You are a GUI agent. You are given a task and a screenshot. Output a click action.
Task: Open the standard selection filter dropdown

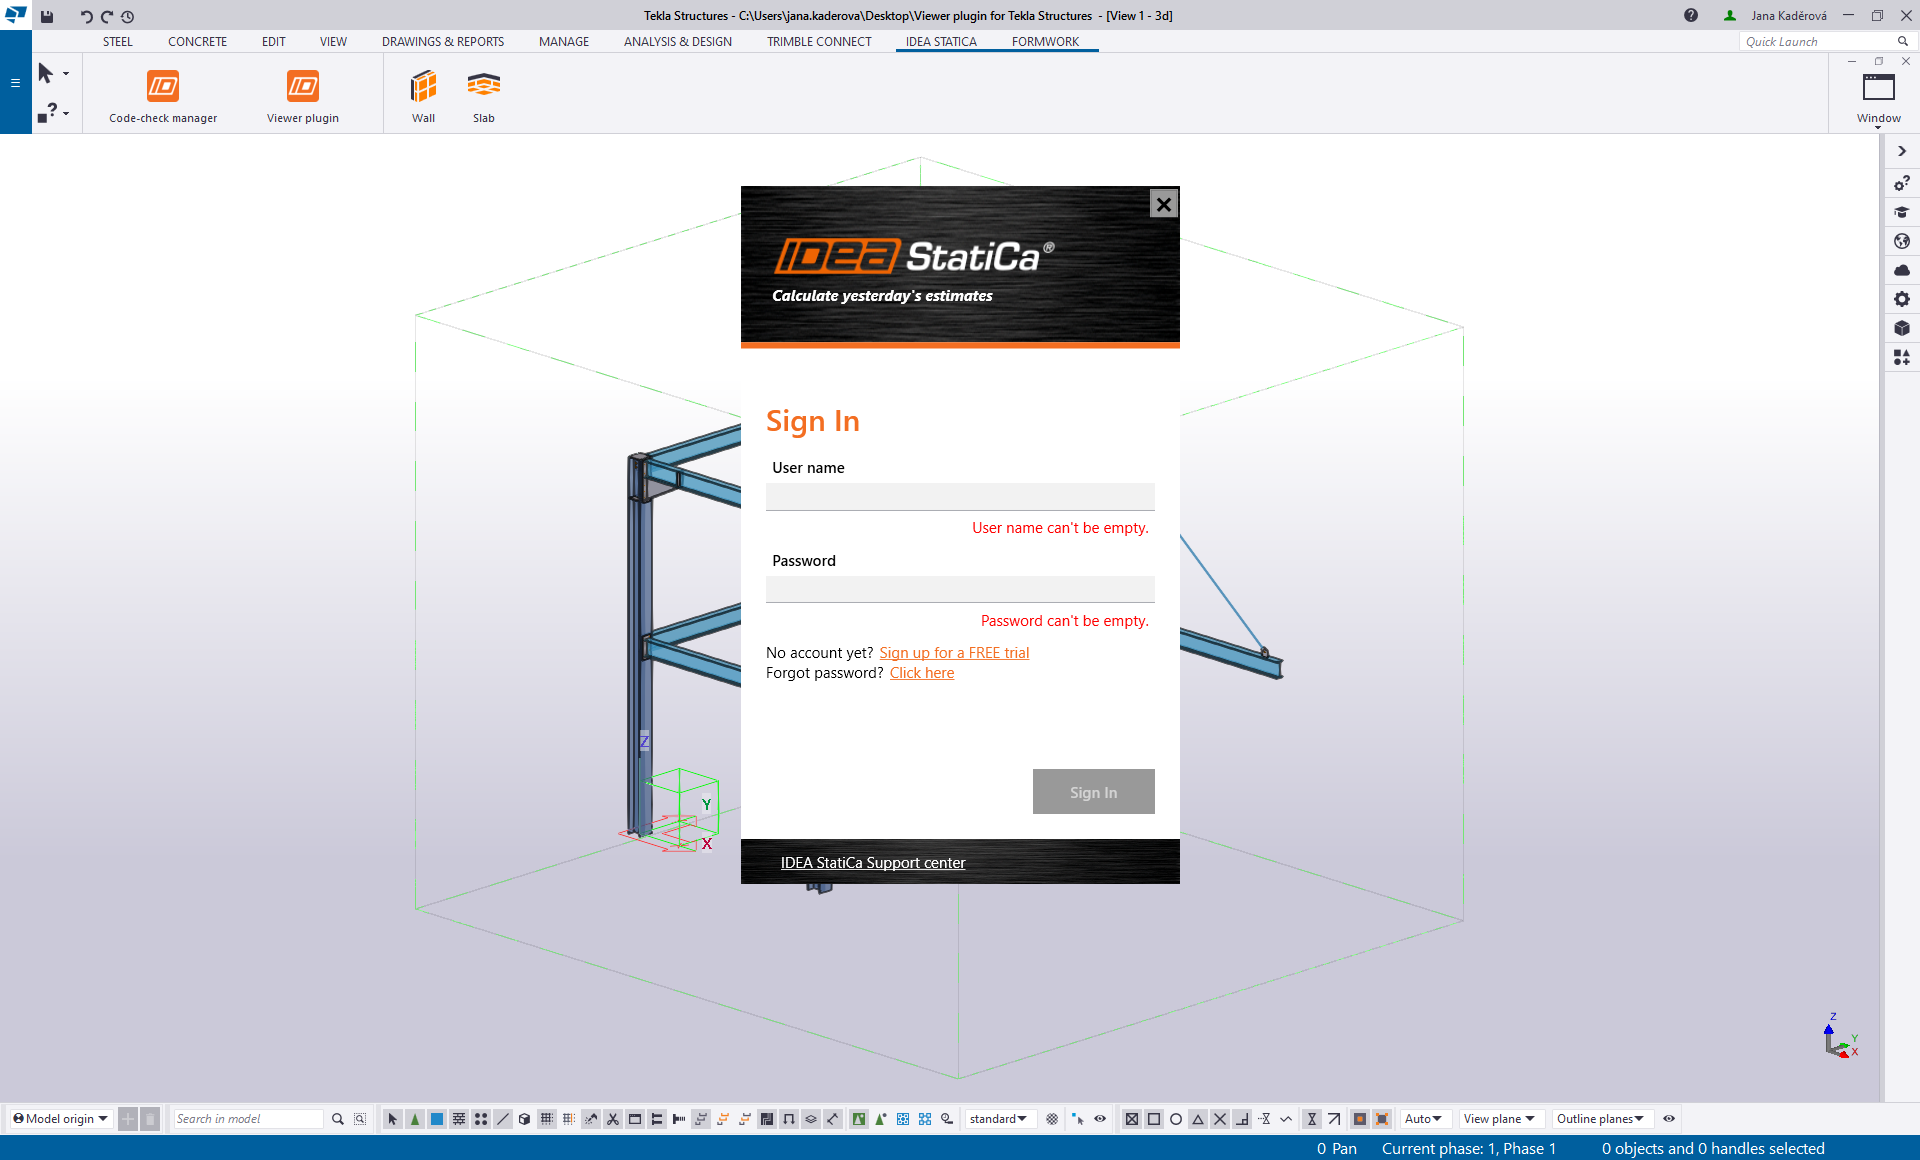997,1119
